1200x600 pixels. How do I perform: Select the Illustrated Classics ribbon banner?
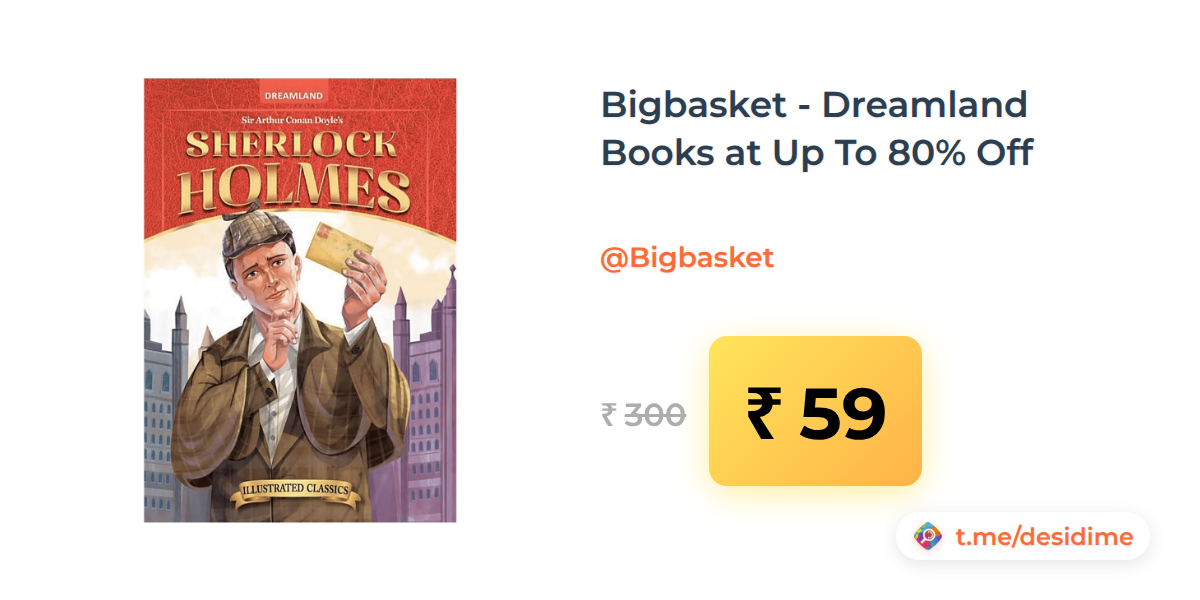[x=295, y=490]
